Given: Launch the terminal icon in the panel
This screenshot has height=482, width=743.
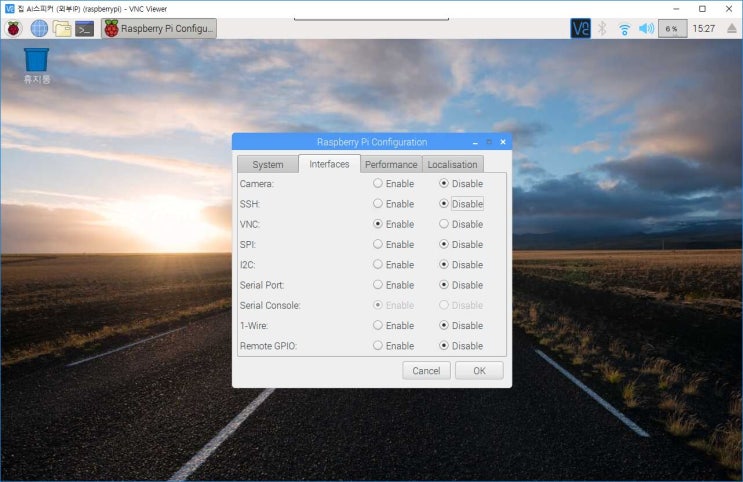Looking at the screenshot, I should (x=84, y=29).
